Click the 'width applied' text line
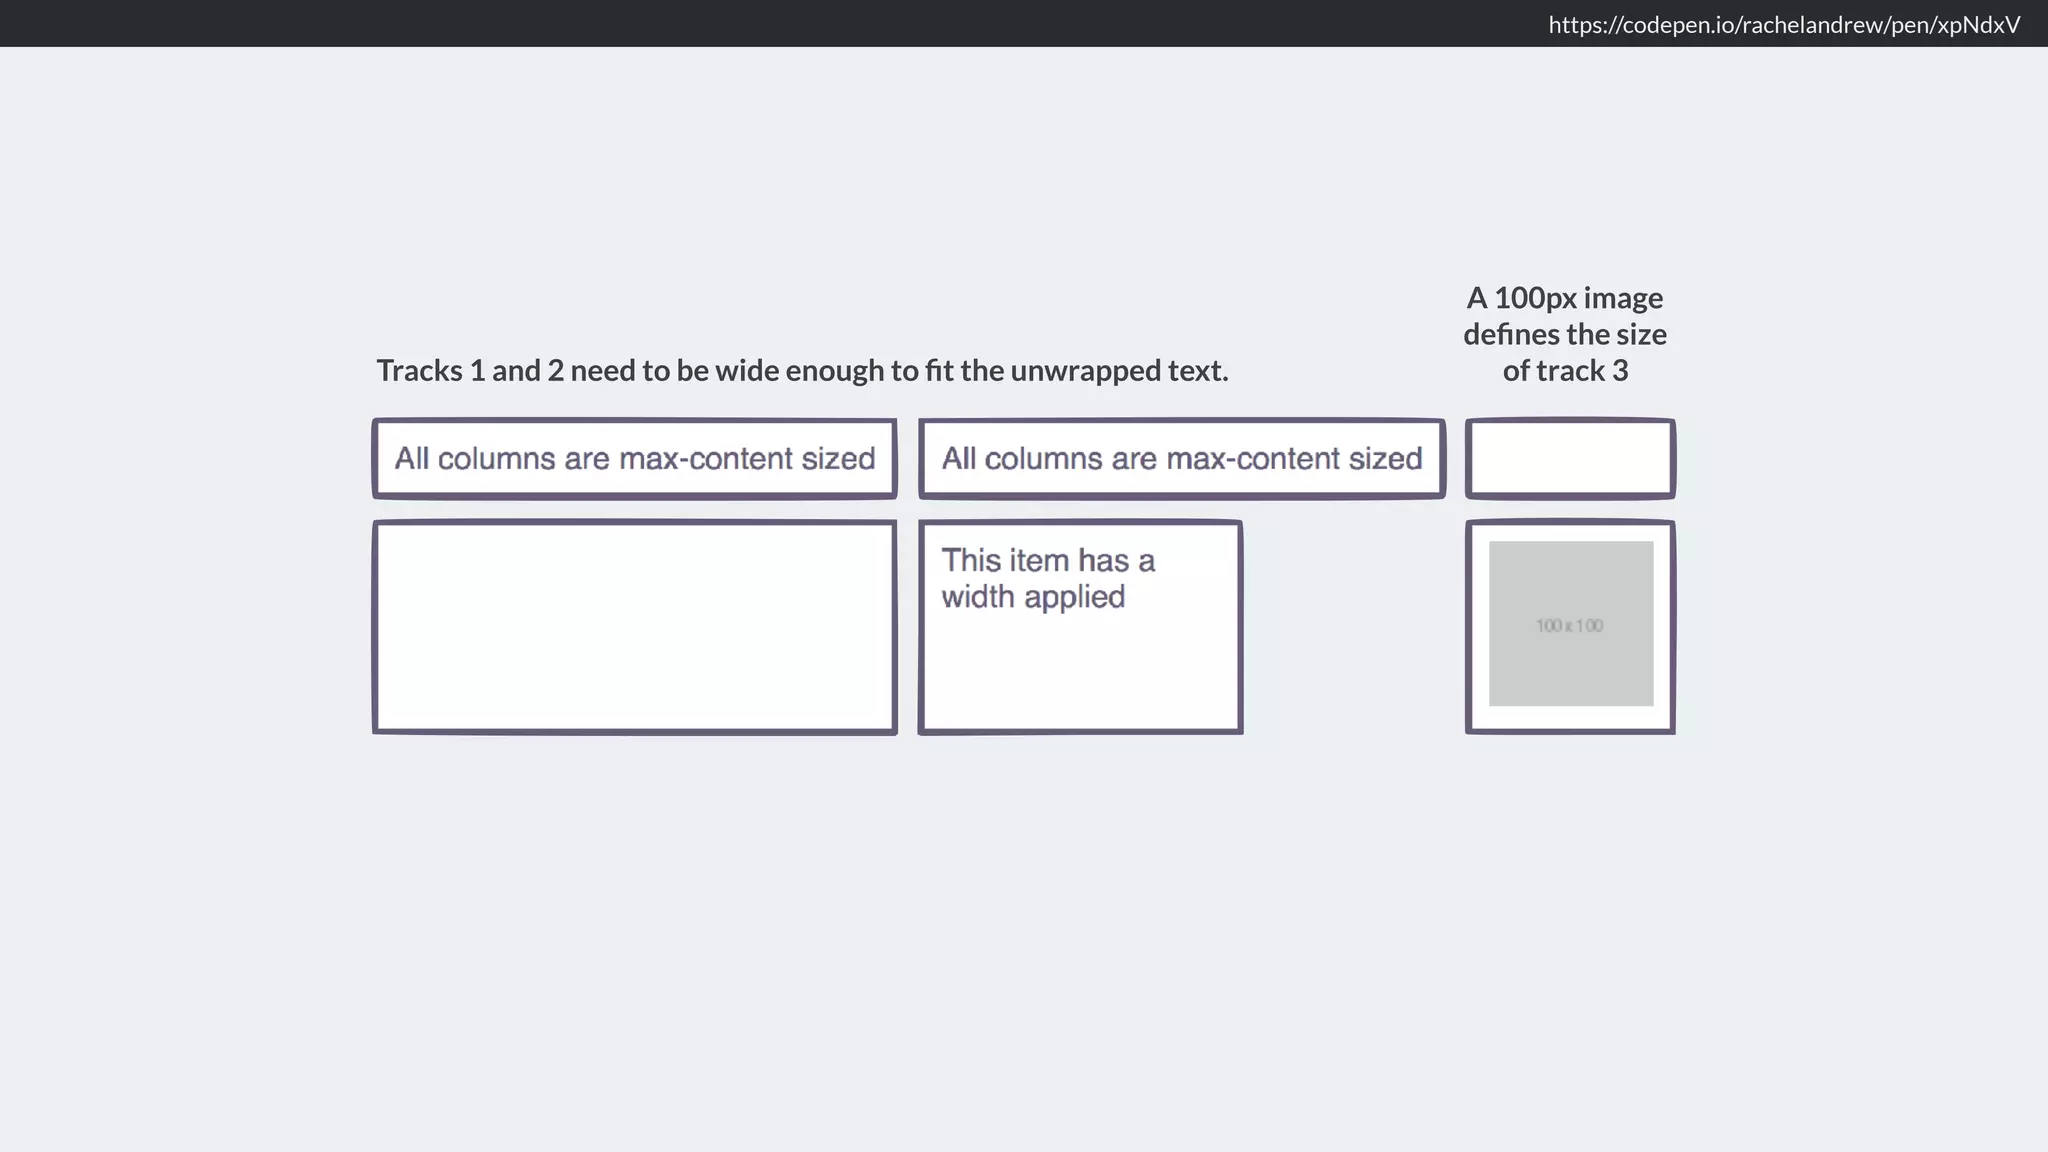2048x1152 pixels. pos(1032,597)
